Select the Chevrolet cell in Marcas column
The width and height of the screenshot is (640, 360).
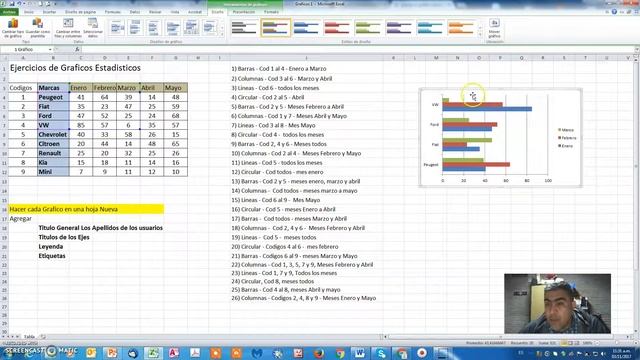pos(53,134)
